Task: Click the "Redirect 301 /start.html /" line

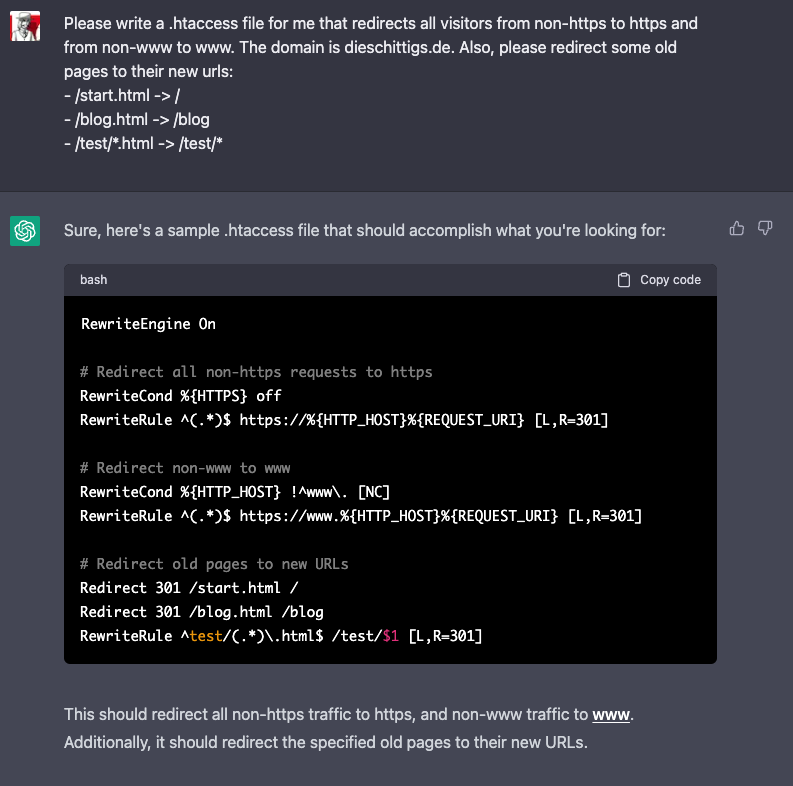Action: coord(189,588)
